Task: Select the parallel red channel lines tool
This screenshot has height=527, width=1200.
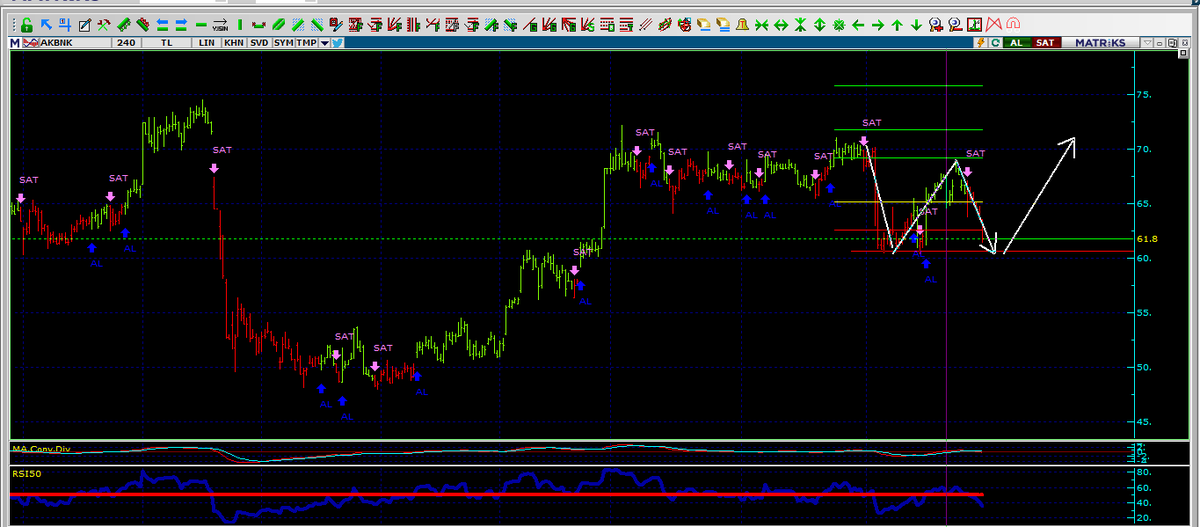Action: pos(645,25)
